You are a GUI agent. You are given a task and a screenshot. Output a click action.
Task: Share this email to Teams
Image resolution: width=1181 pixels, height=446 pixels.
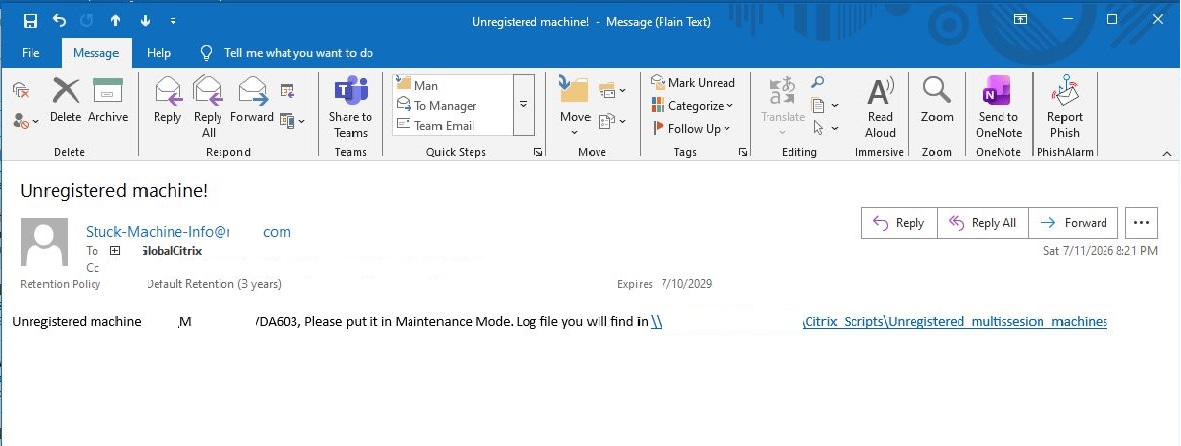350,106
